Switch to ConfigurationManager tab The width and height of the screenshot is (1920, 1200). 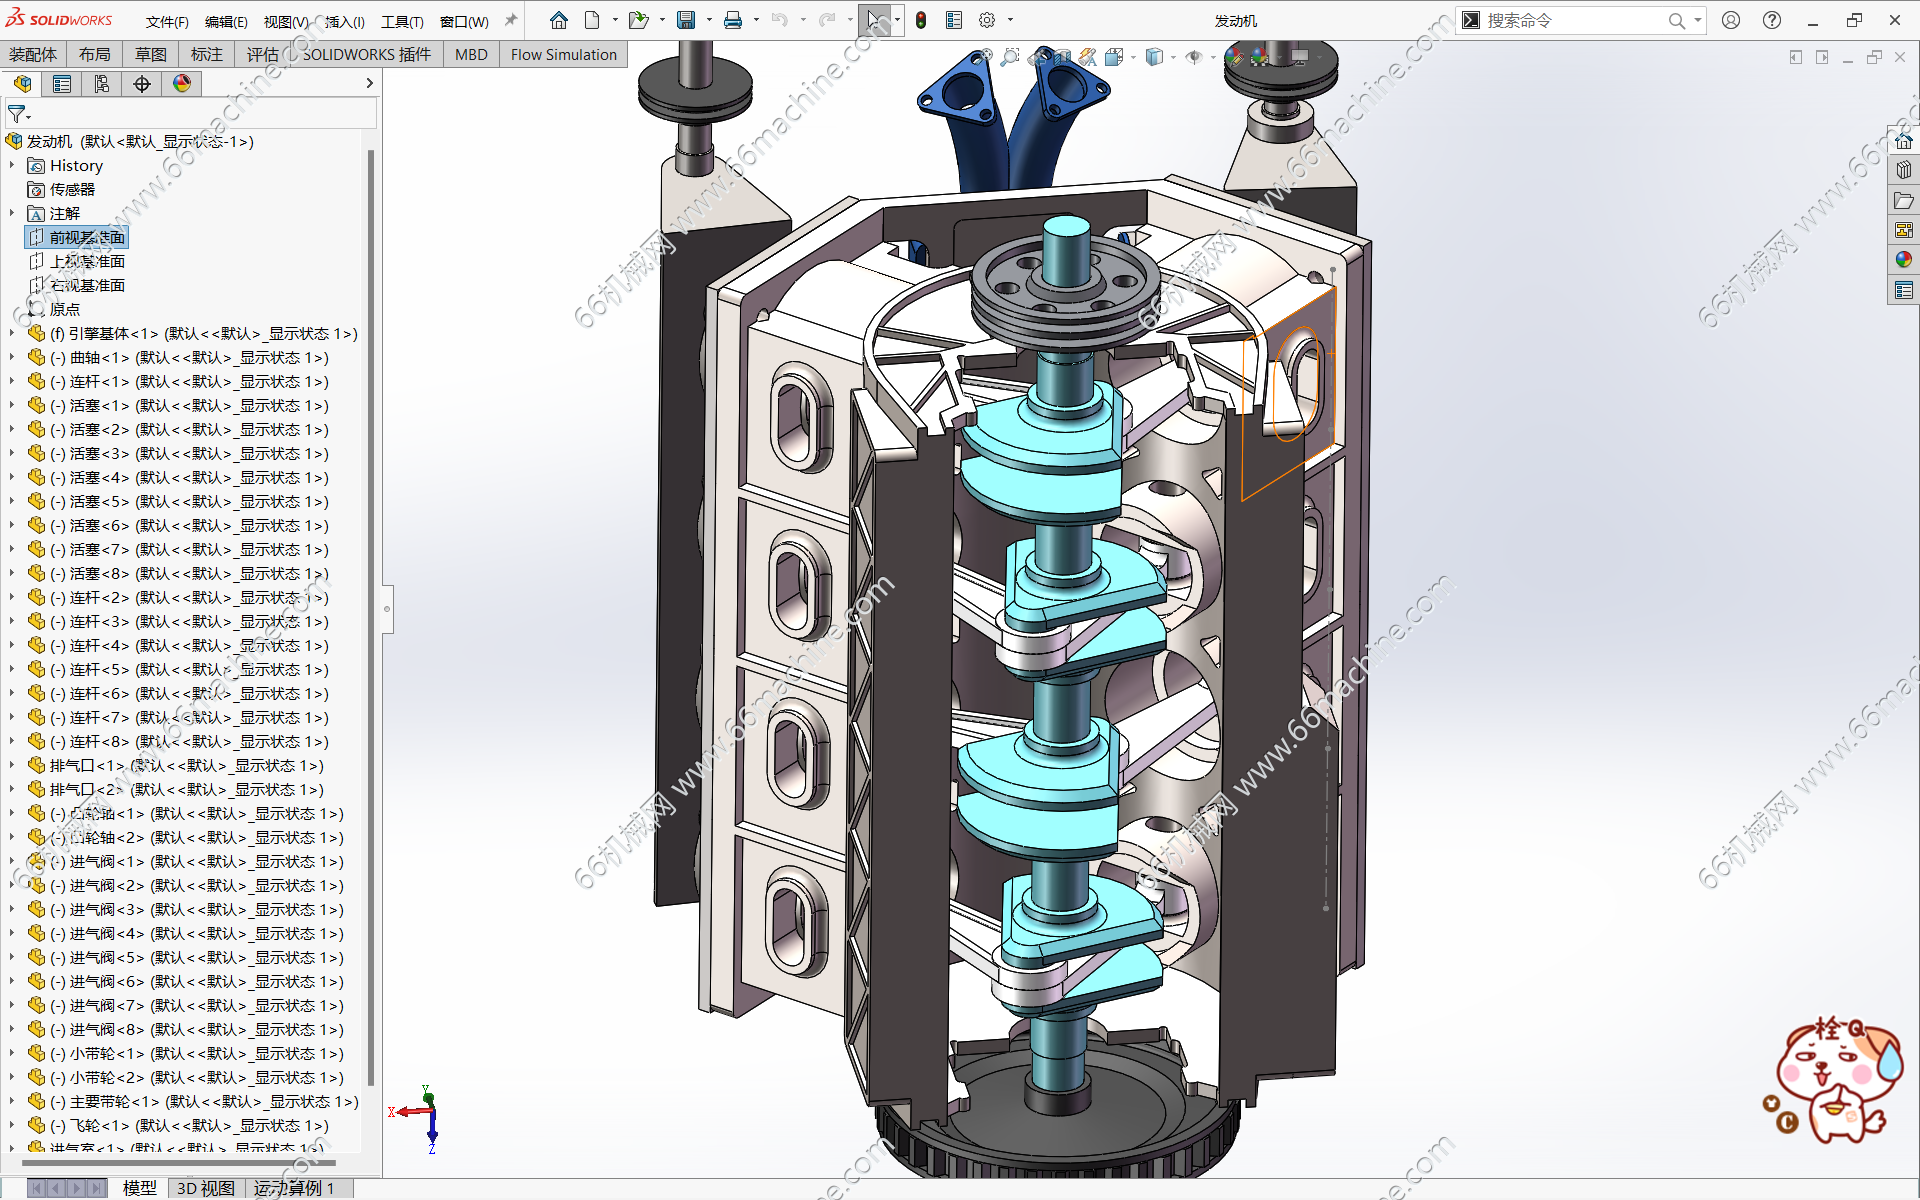(x=102, y=84)
